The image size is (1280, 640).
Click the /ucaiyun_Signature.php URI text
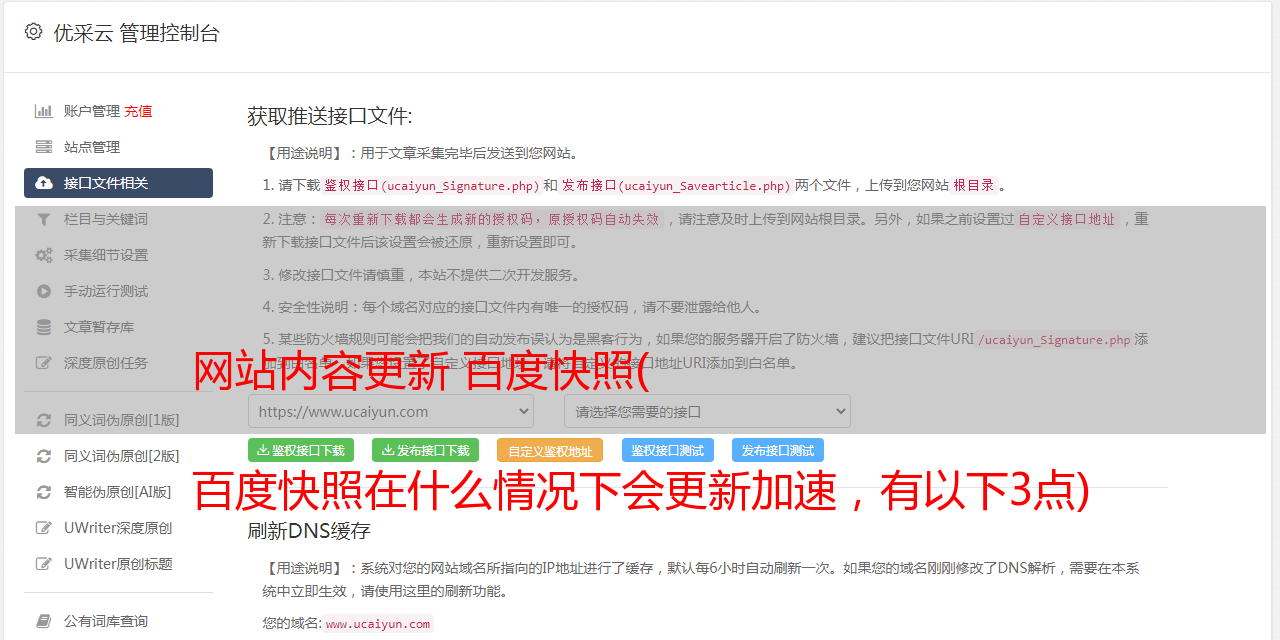(1055, 339)
